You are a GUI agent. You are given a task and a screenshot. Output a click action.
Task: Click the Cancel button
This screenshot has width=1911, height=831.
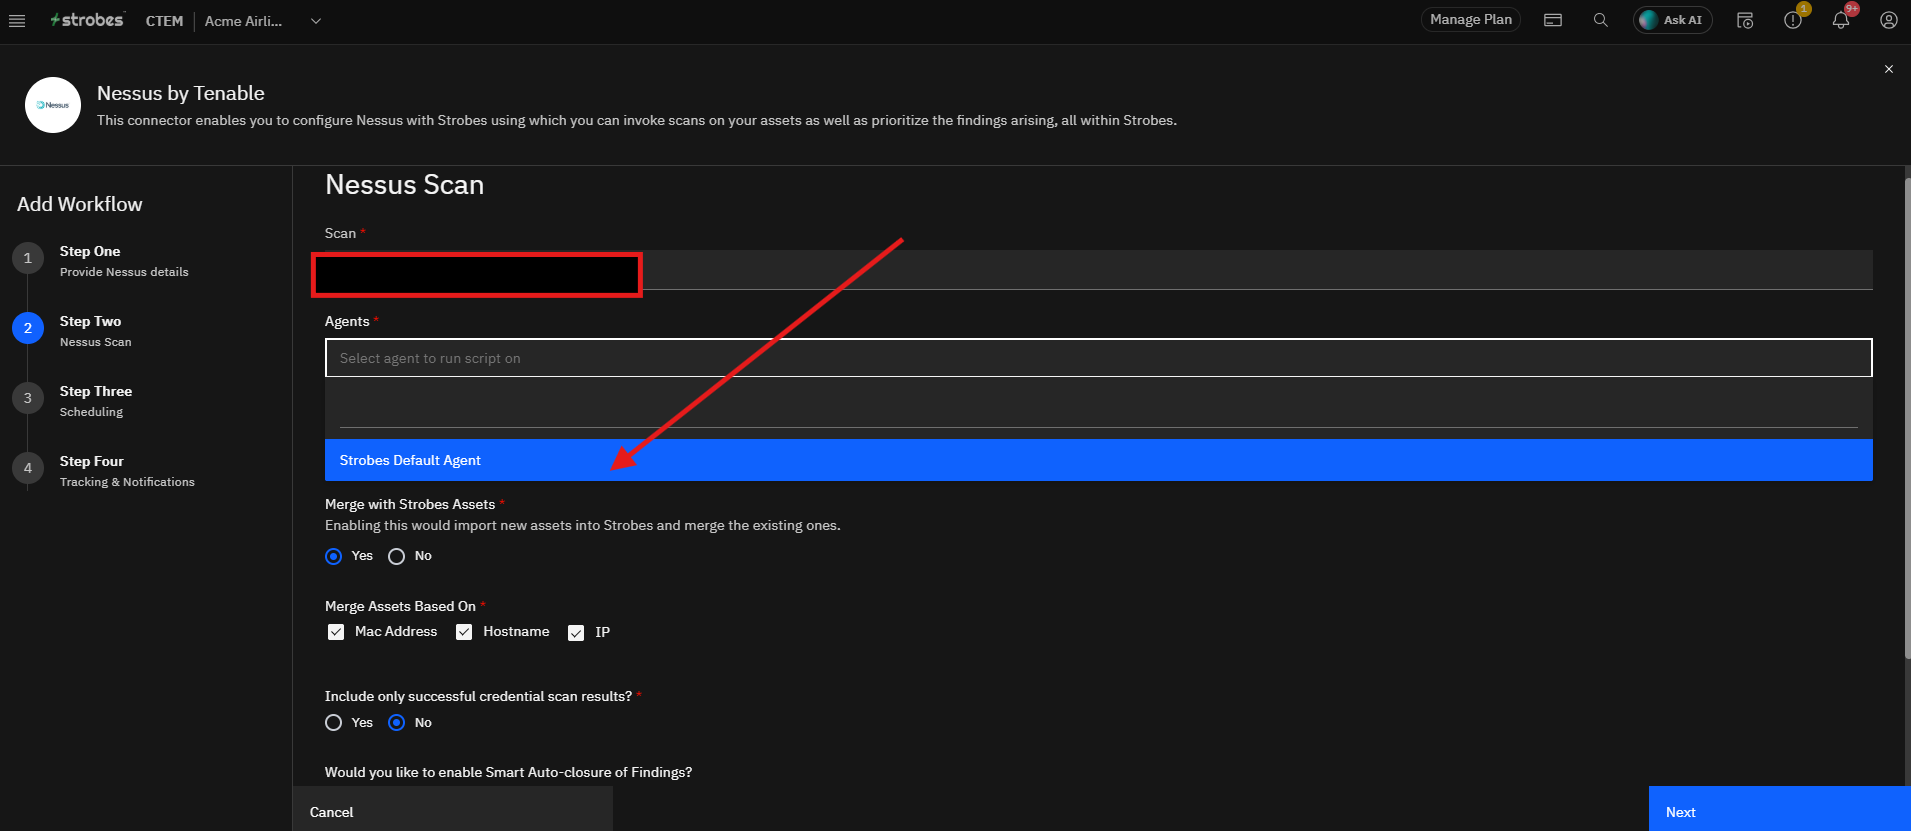(453, 810)
